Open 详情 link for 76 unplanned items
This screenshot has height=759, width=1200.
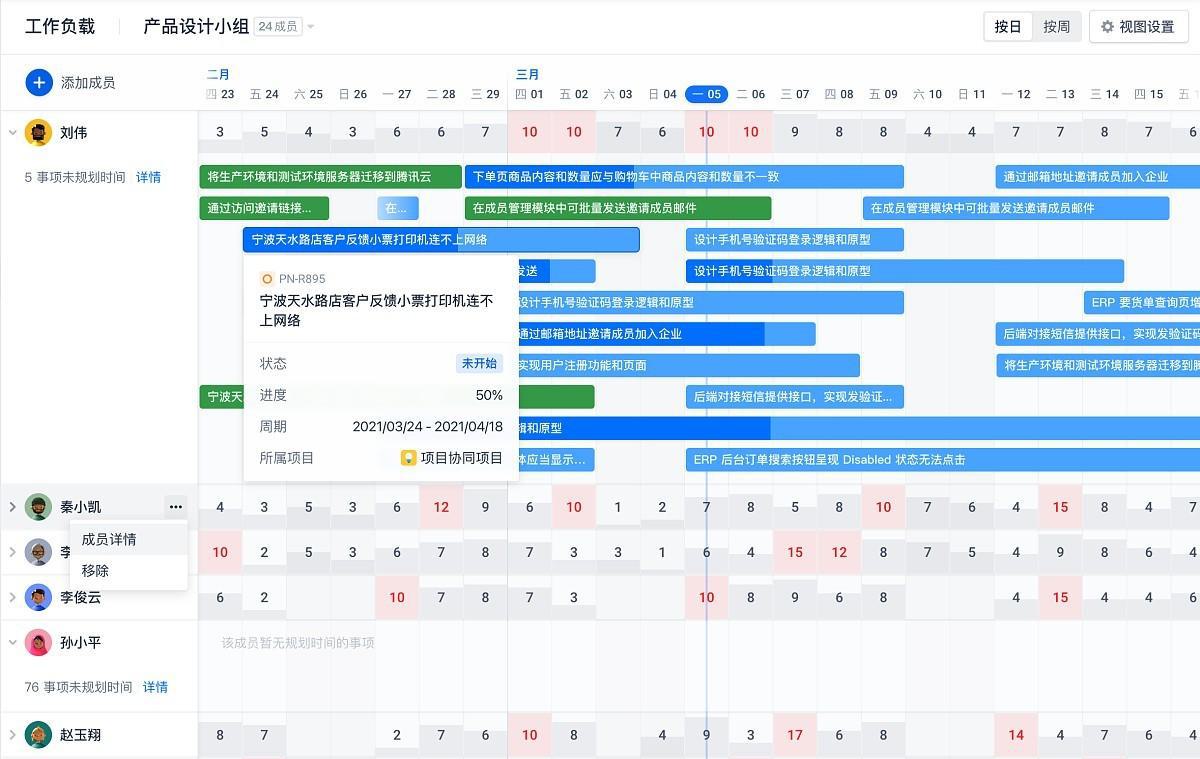point(155,687)
